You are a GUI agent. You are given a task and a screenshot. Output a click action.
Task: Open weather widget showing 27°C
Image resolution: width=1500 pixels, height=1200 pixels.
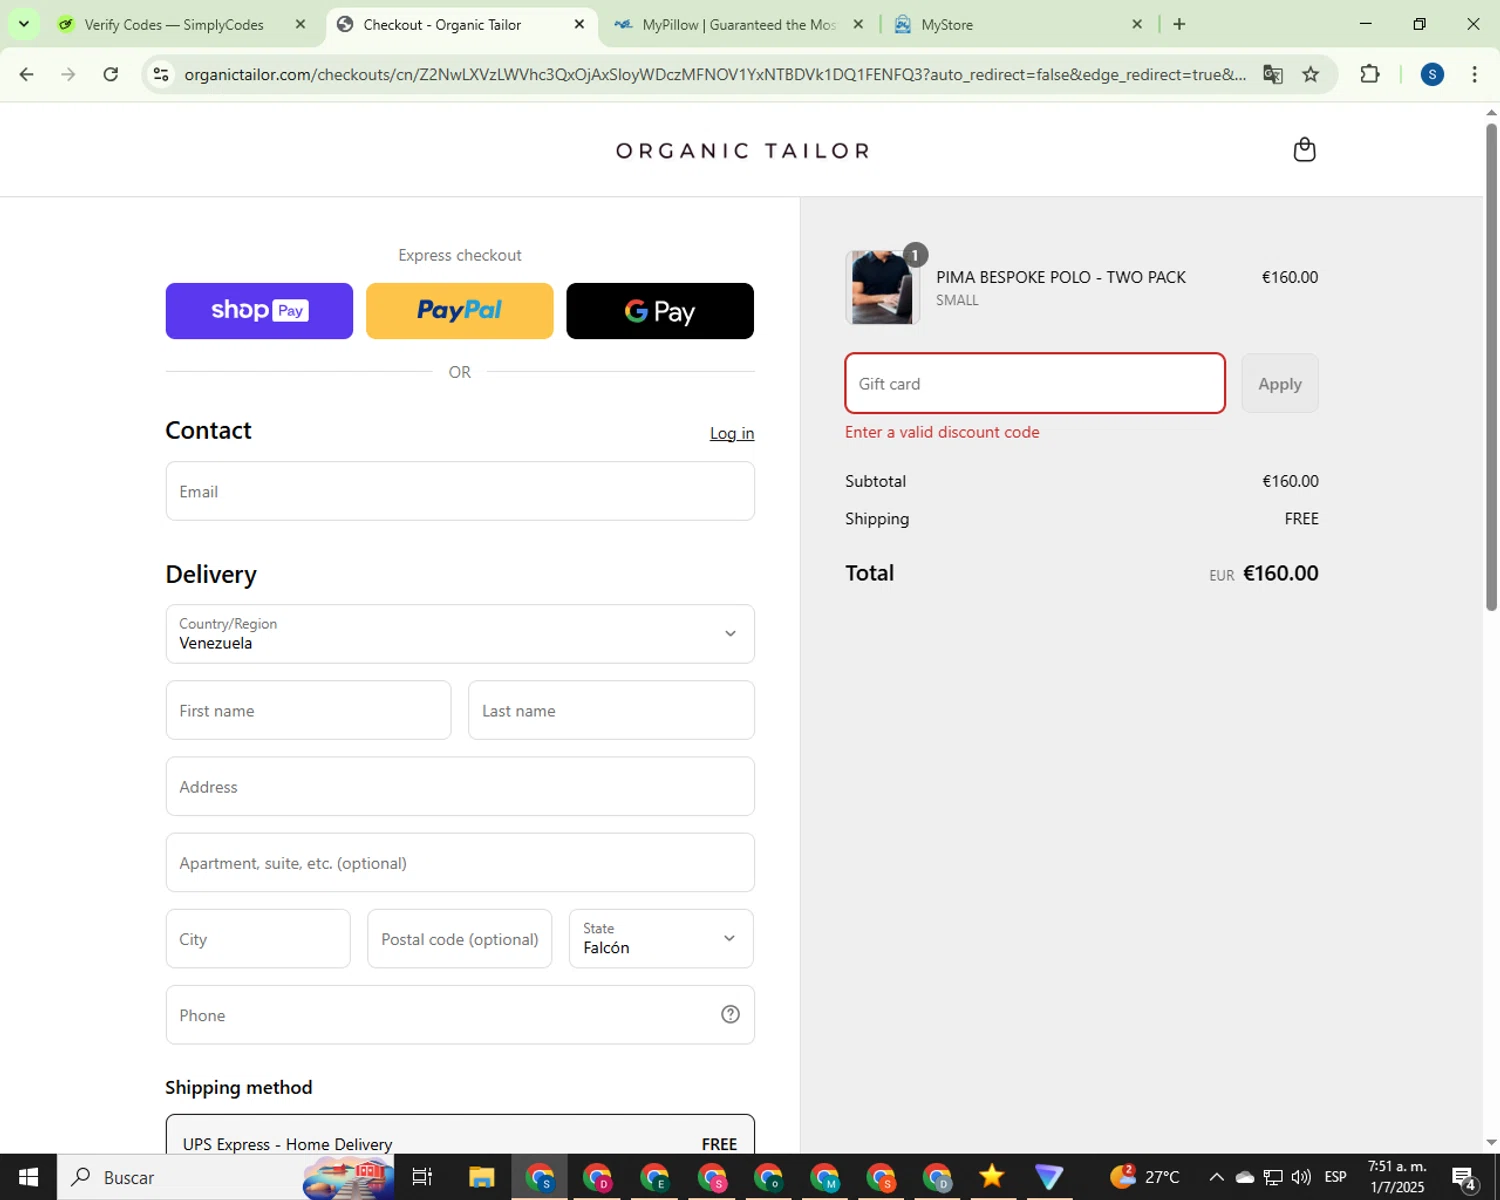(1146, 1177)
